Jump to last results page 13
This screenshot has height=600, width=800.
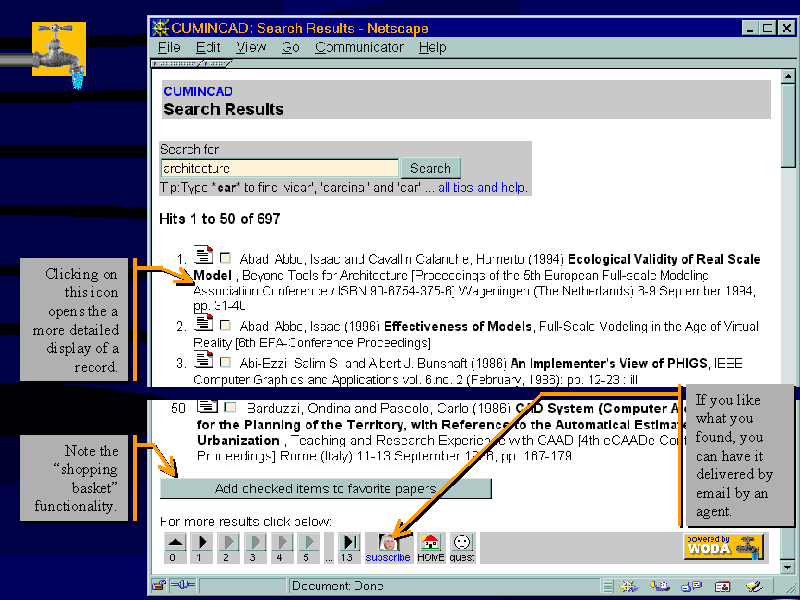[349, 547]
